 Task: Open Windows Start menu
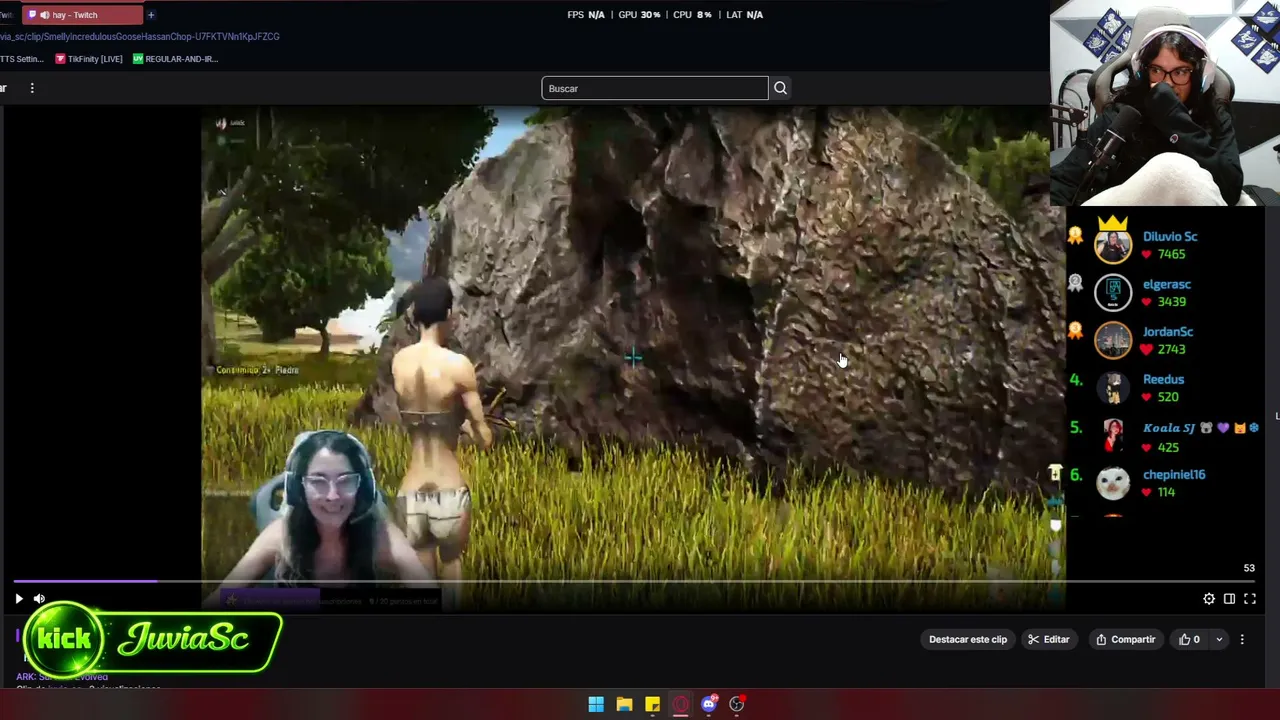596,704
